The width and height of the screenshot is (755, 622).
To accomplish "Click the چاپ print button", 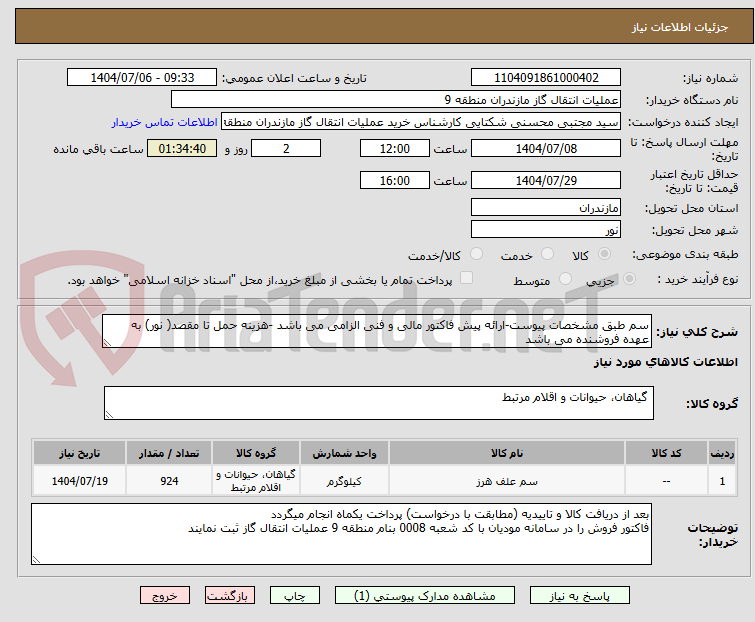I will 295,596.
